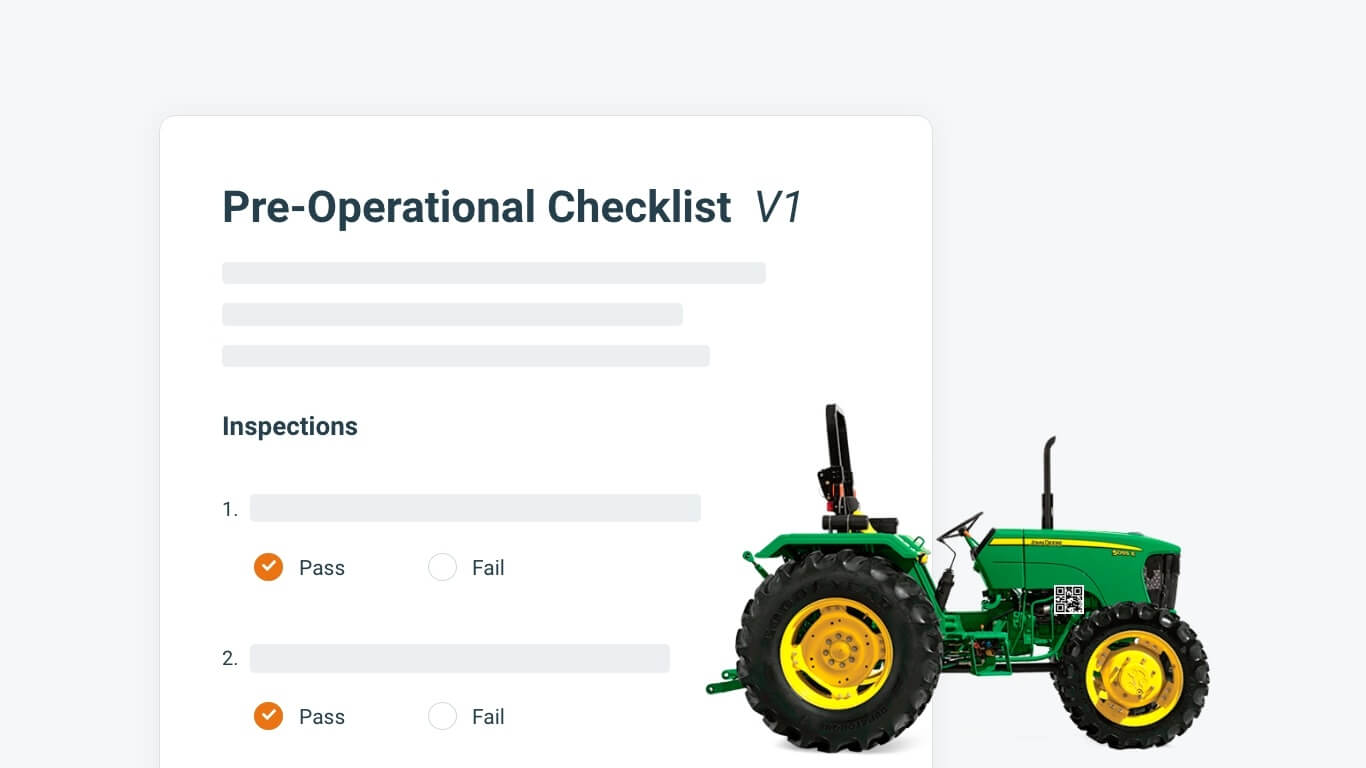Mark inspection 2 as Fail
1366x768 pixels.
pos(442,716)
